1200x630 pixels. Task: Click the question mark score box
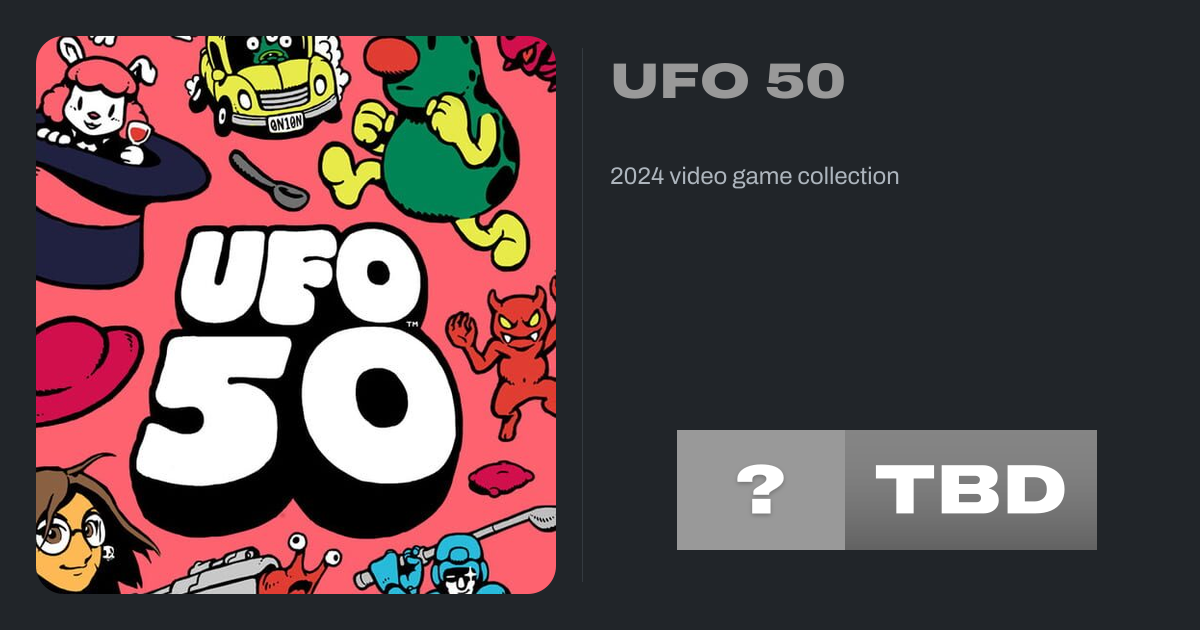[x=761, y=490]
